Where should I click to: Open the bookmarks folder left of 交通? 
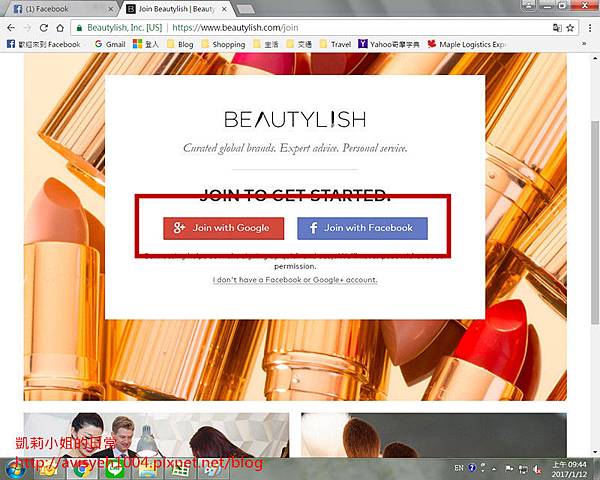click(266, 44)
